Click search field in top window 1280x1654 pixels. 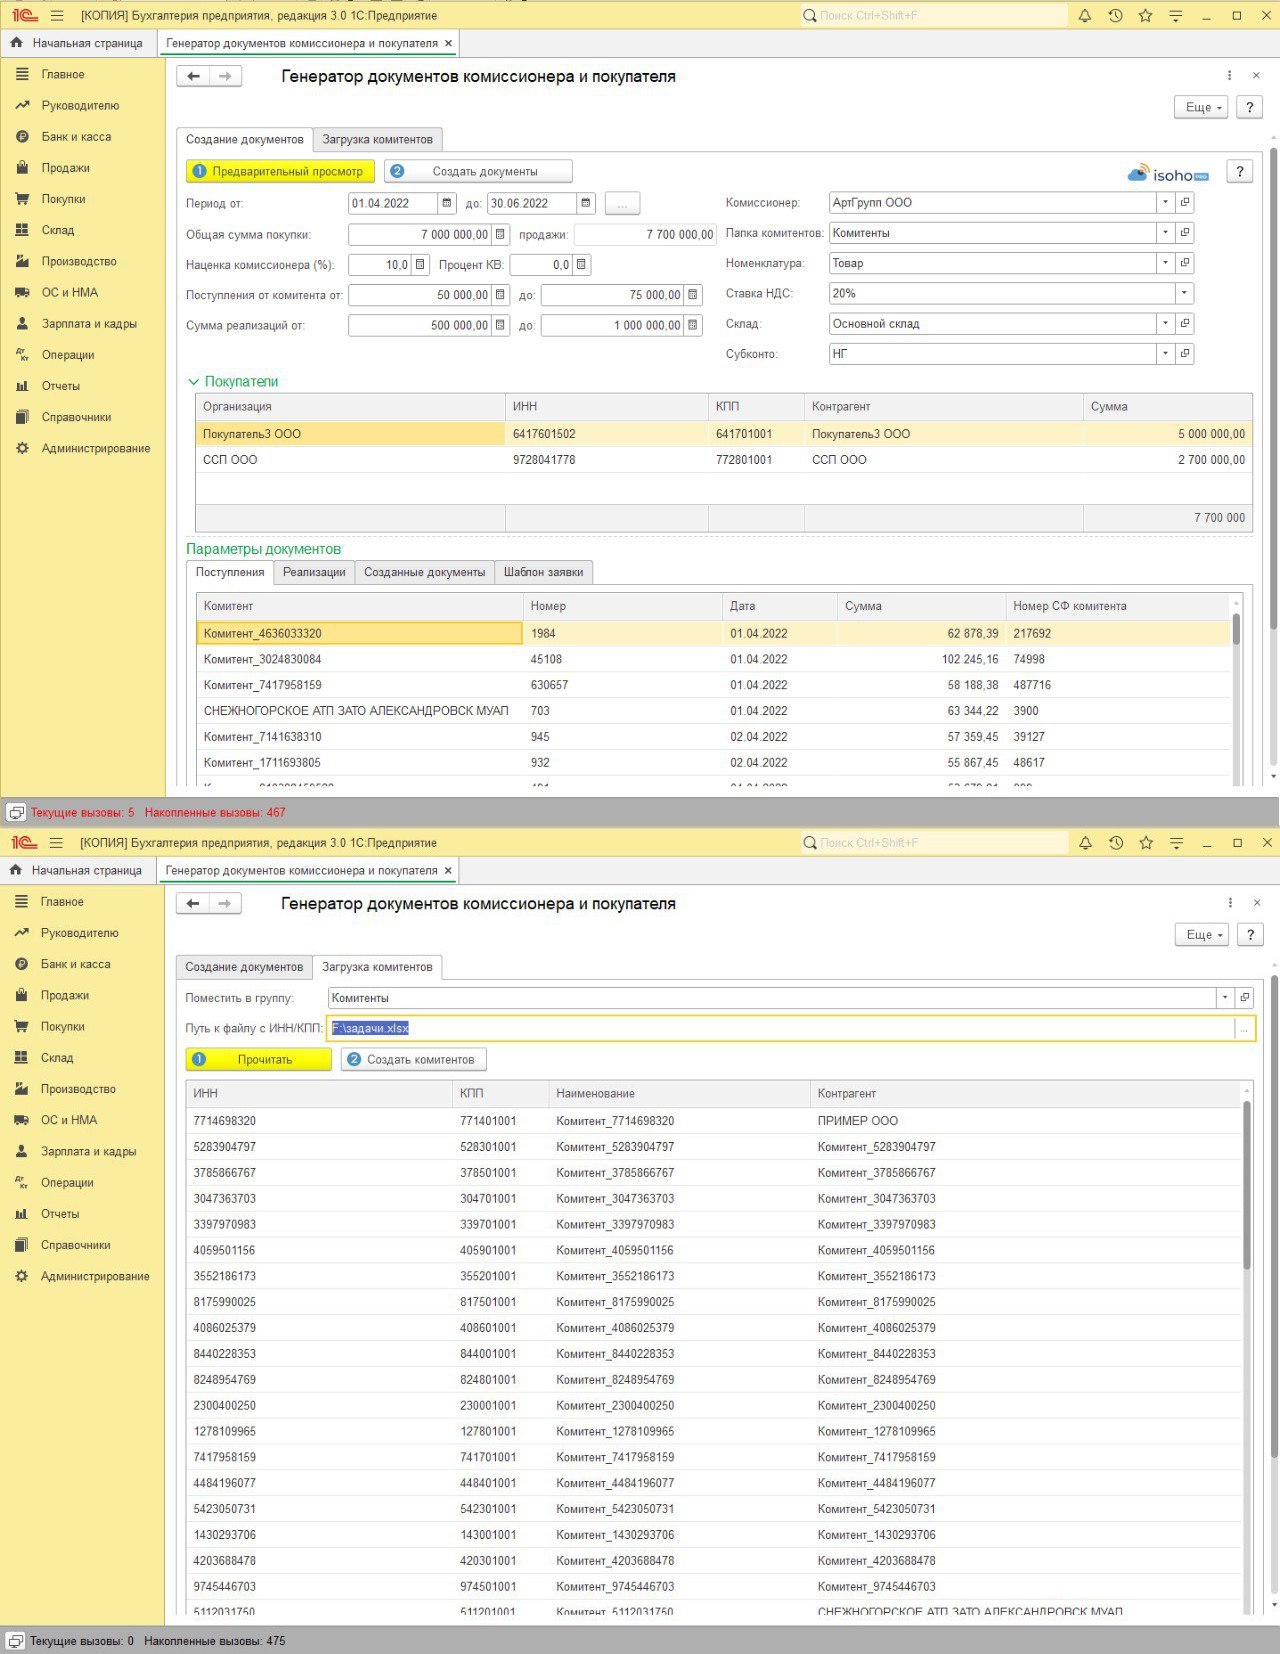[x=934, y=16]
